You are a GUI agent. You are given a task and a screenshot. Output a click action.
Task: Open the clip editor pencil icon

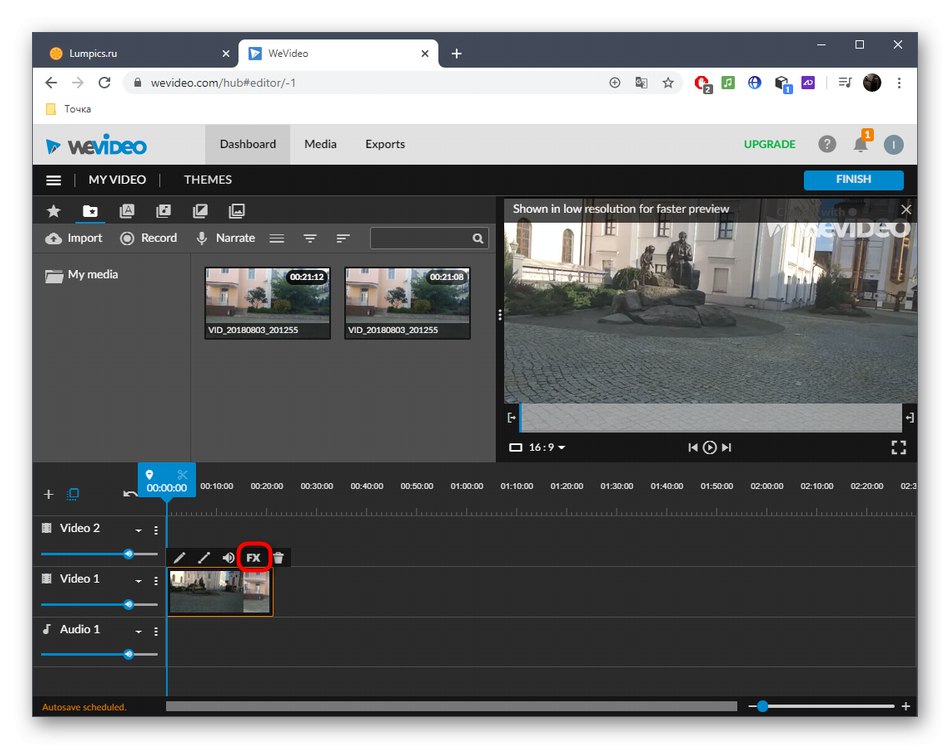coord(180,558)
